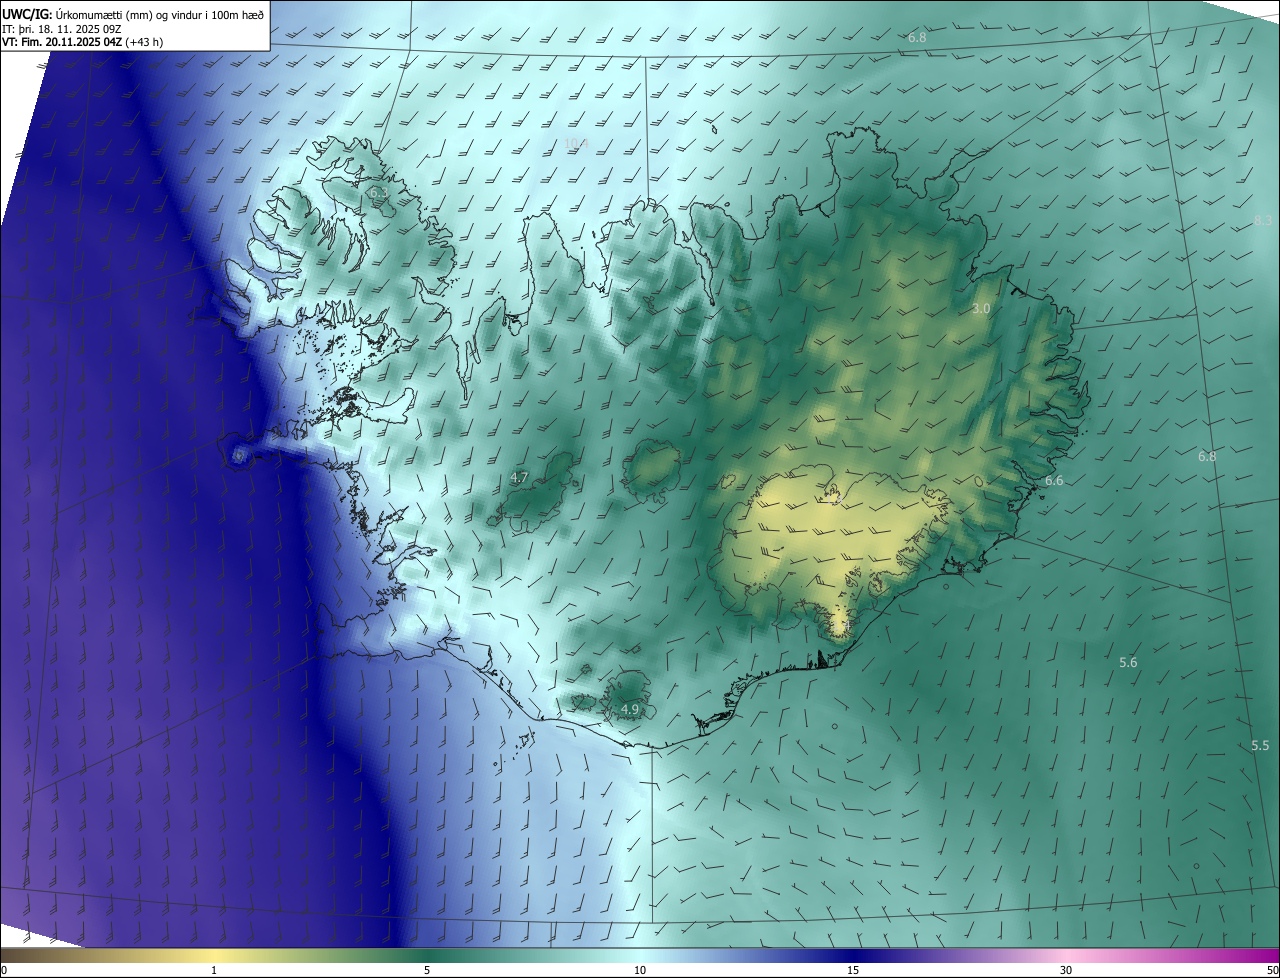Click the '5.6' value label southeast of Iceland
Image resolution: width=1280 pixels, height=978 pixels.
1128,663
